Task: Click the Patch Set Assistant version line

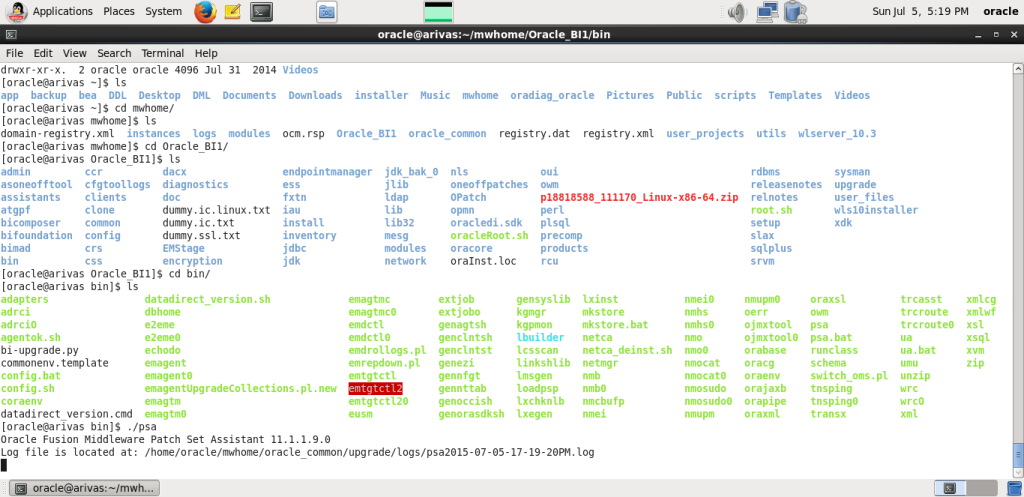Action: click(166, 440)
